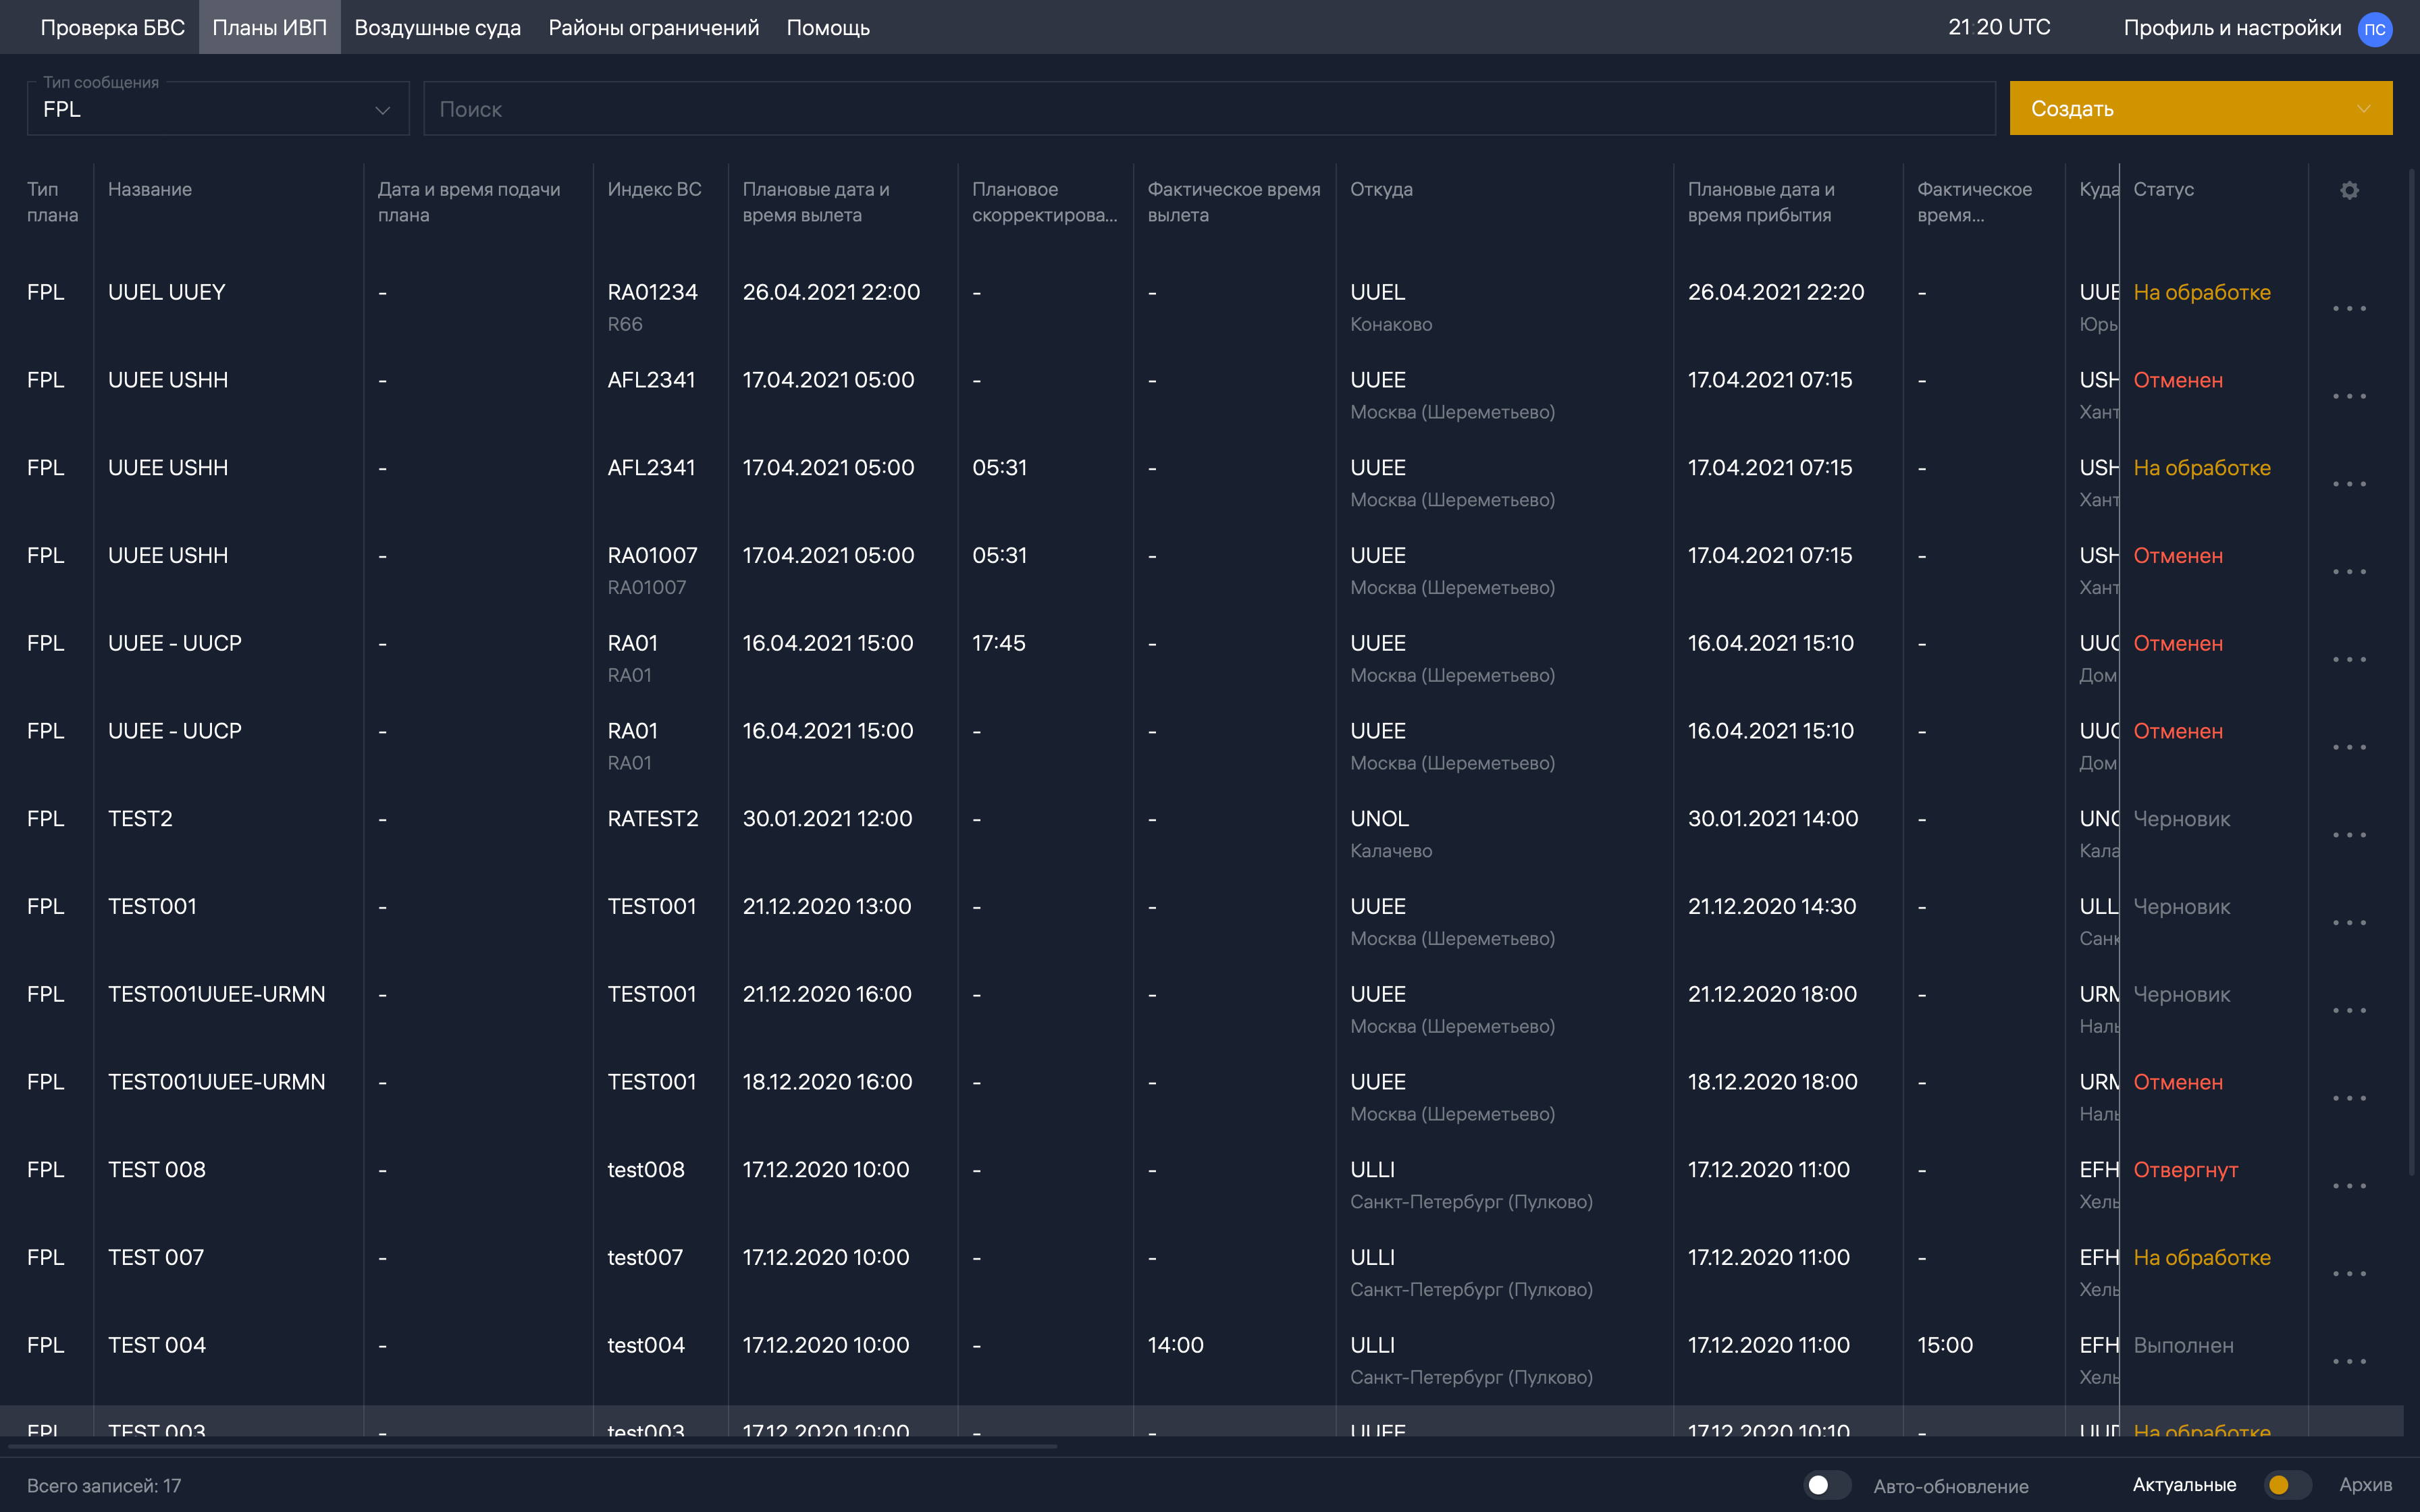This screenshot has width=2420, height=1512.
Task: Enable the Авто-обновление toggle
Action: [1827, 1485]
